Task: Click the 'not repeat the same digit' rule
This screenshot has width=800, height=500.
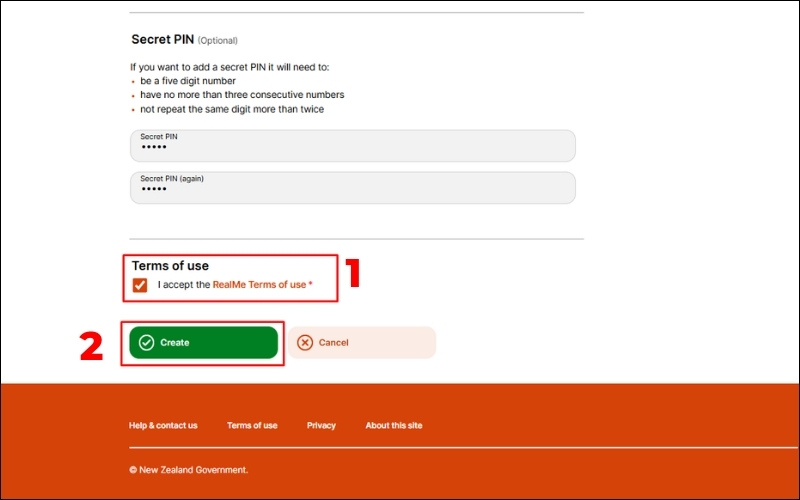Action: tap(231, 109)
